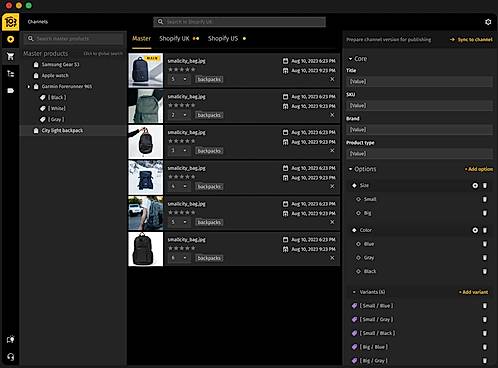This screenshot has height=368, width=498.
Task: Open the hierarchy tree view in sidebar
Action: pyautogui.click(x=11, y=74)
